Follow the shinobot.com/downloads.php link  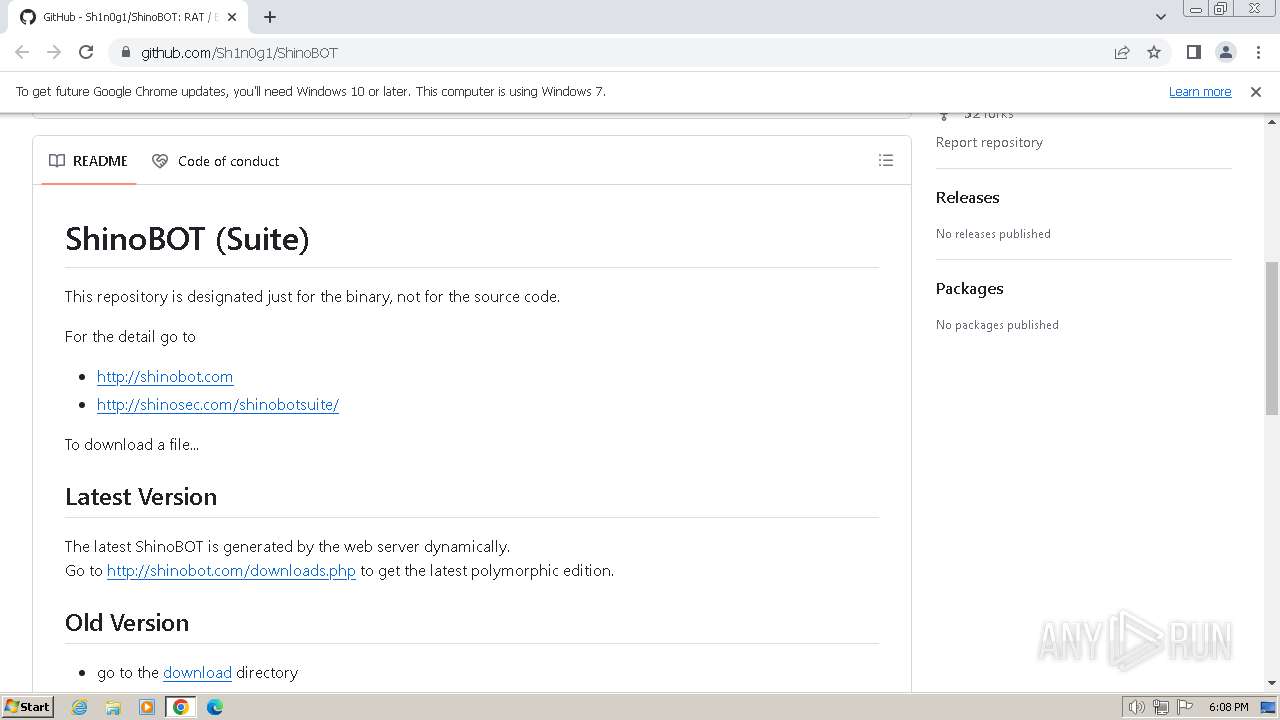tap(231, 570)
